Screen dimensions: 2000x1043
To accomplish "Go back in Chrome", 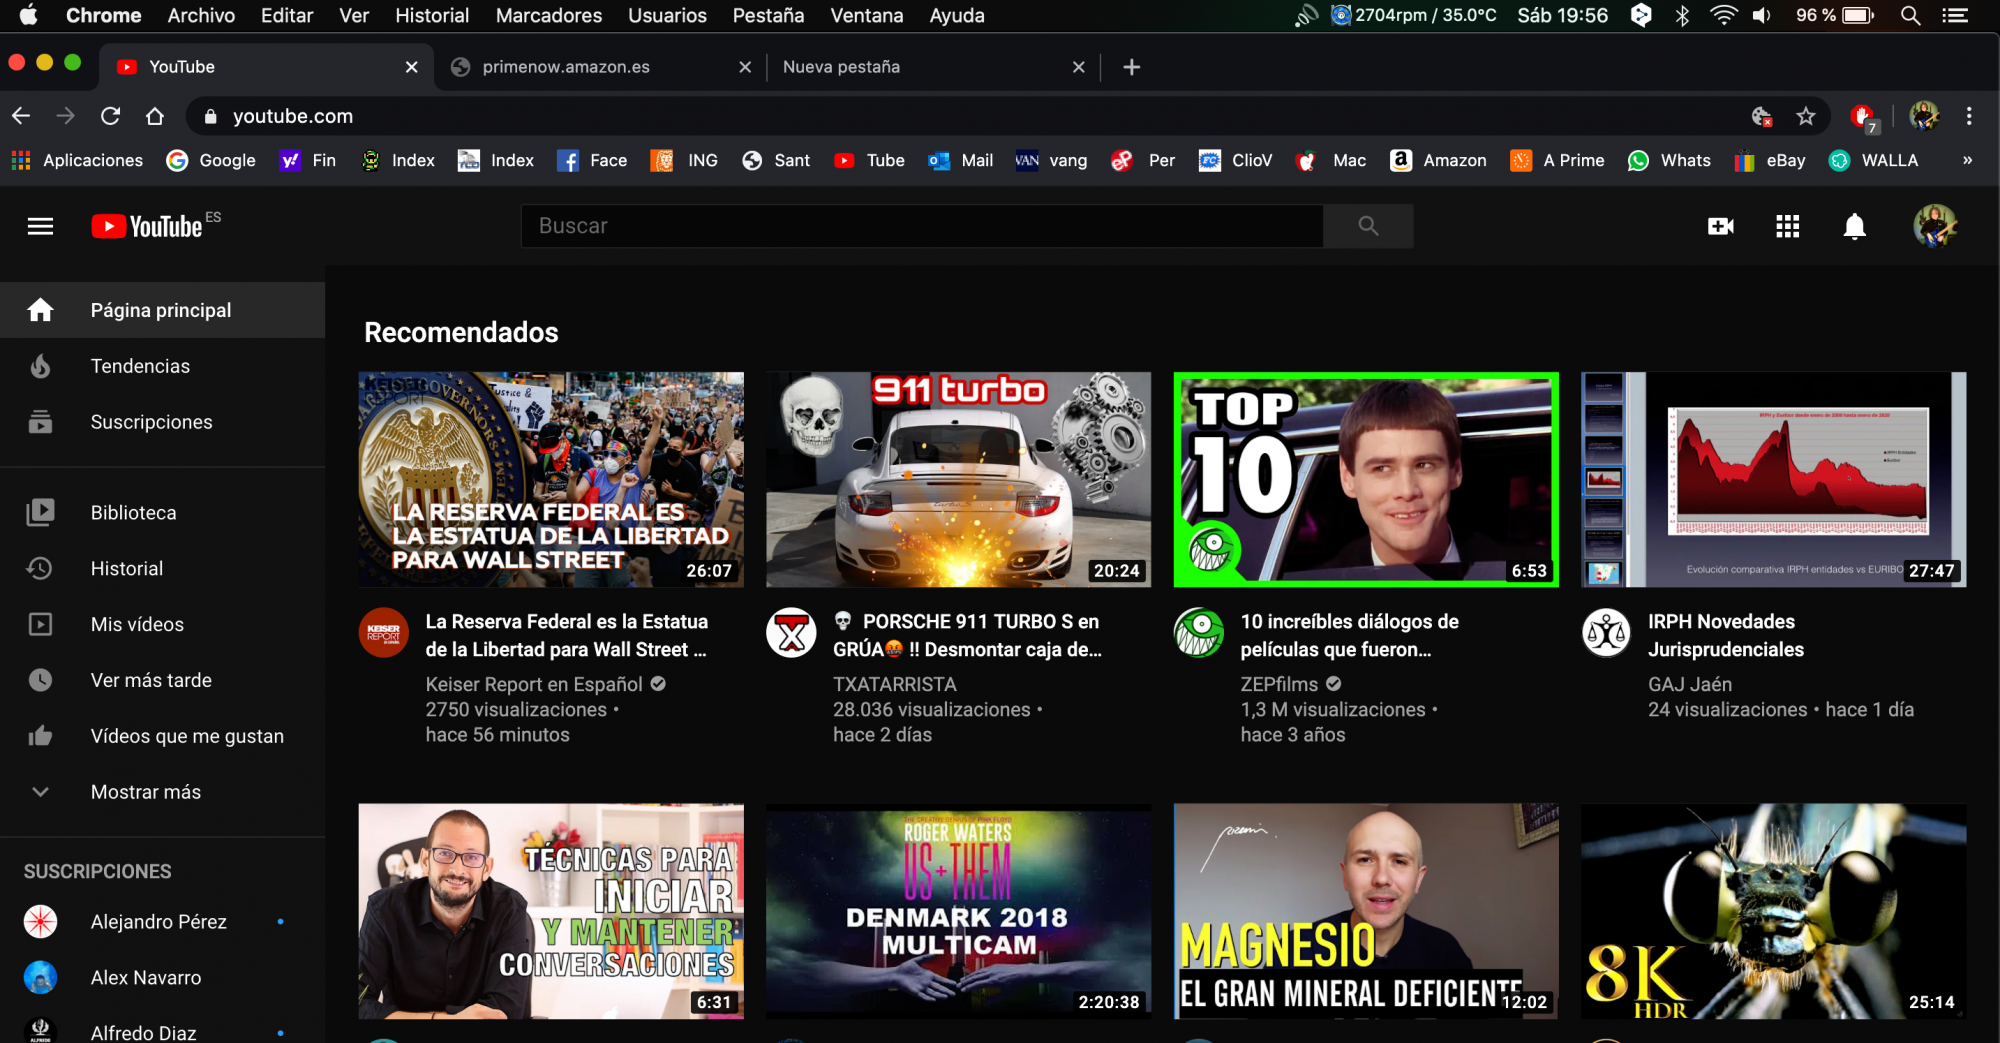I will pos(21,116).
